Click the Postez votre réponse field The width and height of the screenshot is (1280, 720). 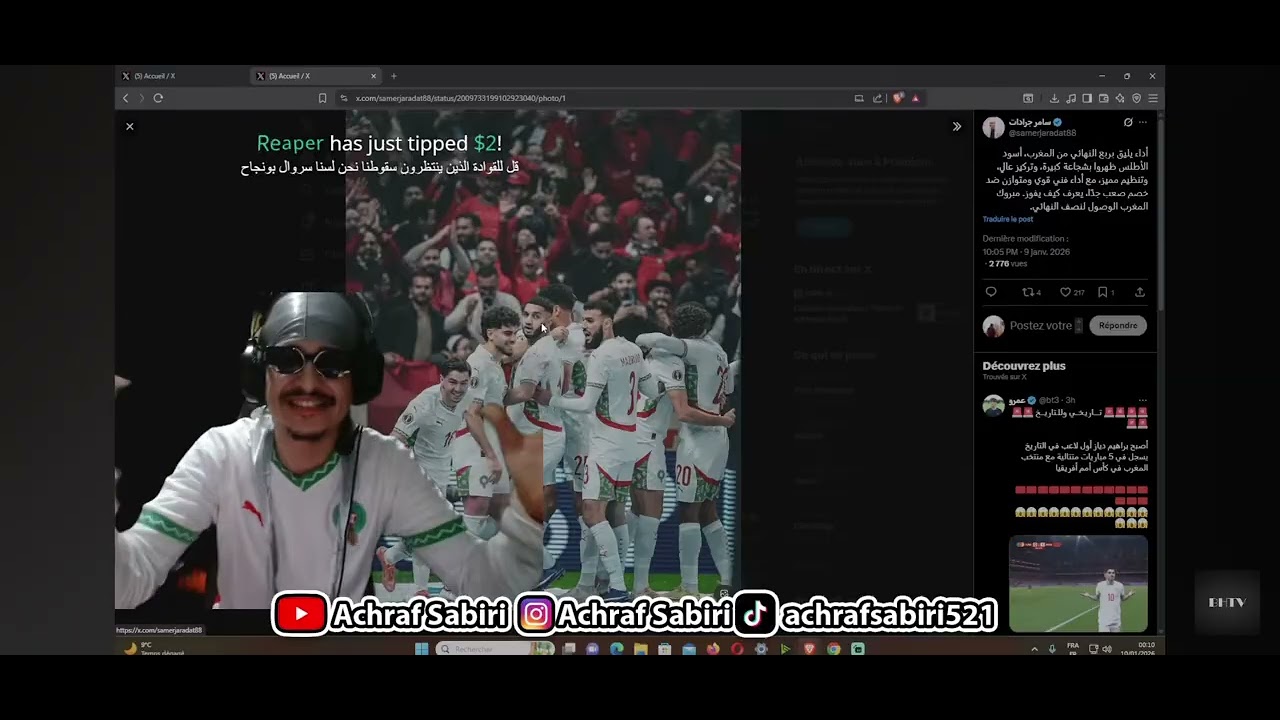pos(1046,326)
